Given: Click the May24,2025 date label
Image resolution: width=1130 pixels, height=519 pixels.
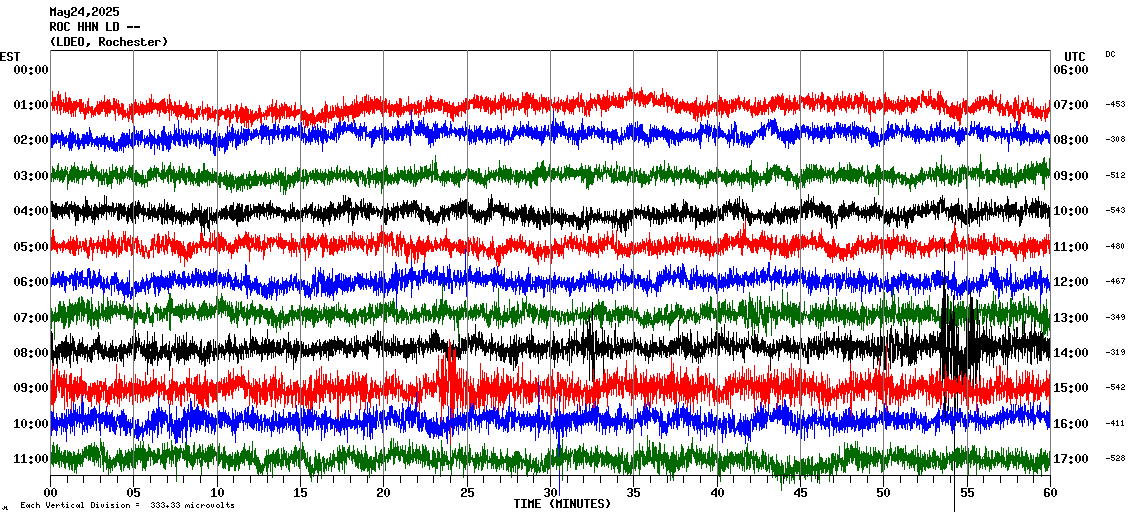Looking at the screenshot, I should tap(84, 12).
